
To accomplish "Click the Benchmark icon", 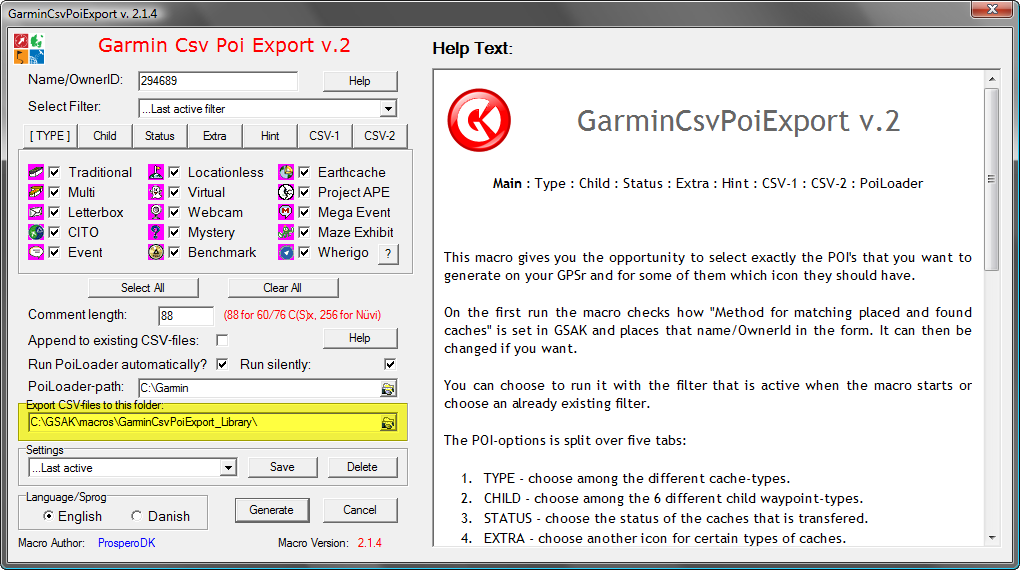I will (x=155, y=252).
